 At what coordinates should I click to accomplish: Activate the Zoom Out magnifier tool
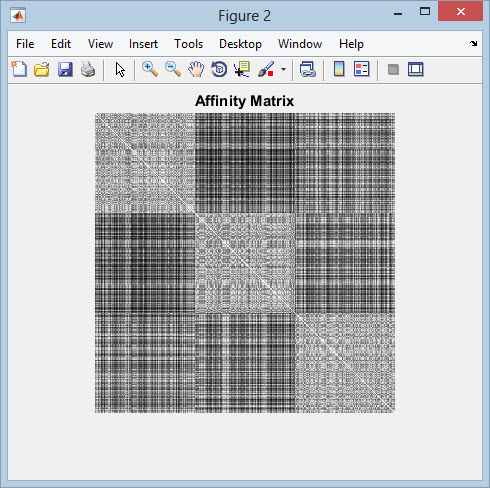tap(173, 69)
